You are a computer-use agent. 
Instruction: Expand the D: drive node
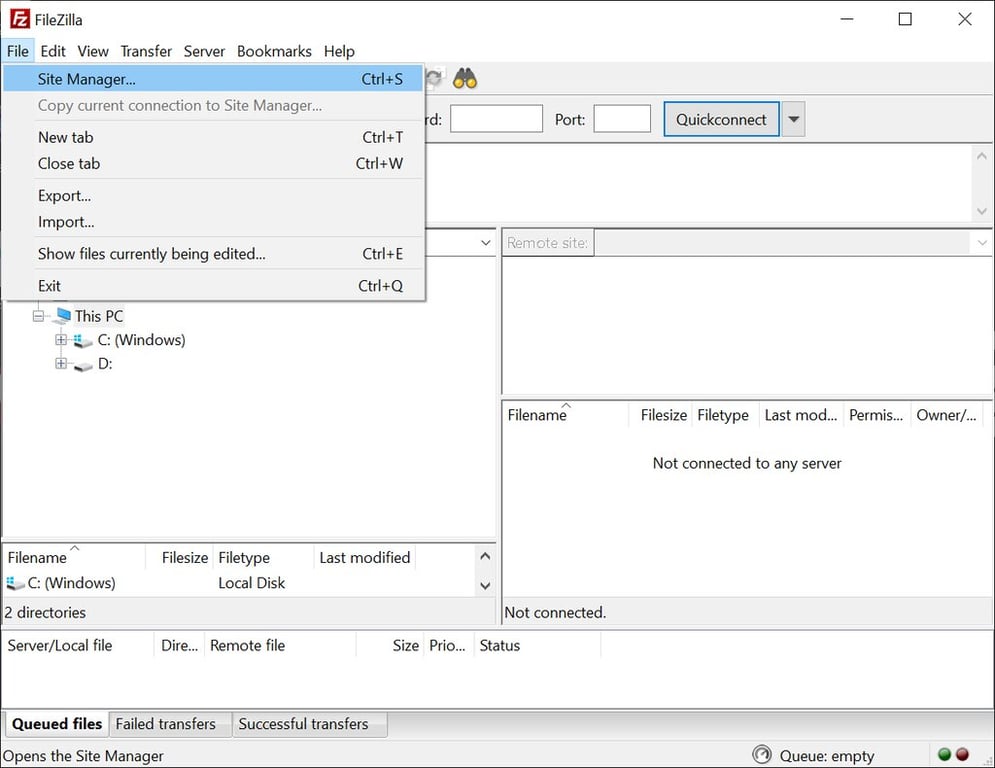[x=60, y=364]
